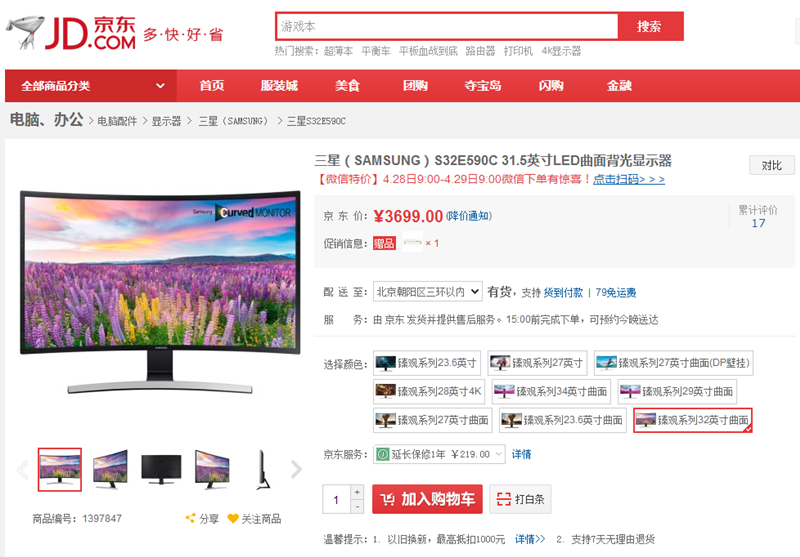
Task: Select third thumbnail back view
Action: point(161,469)
